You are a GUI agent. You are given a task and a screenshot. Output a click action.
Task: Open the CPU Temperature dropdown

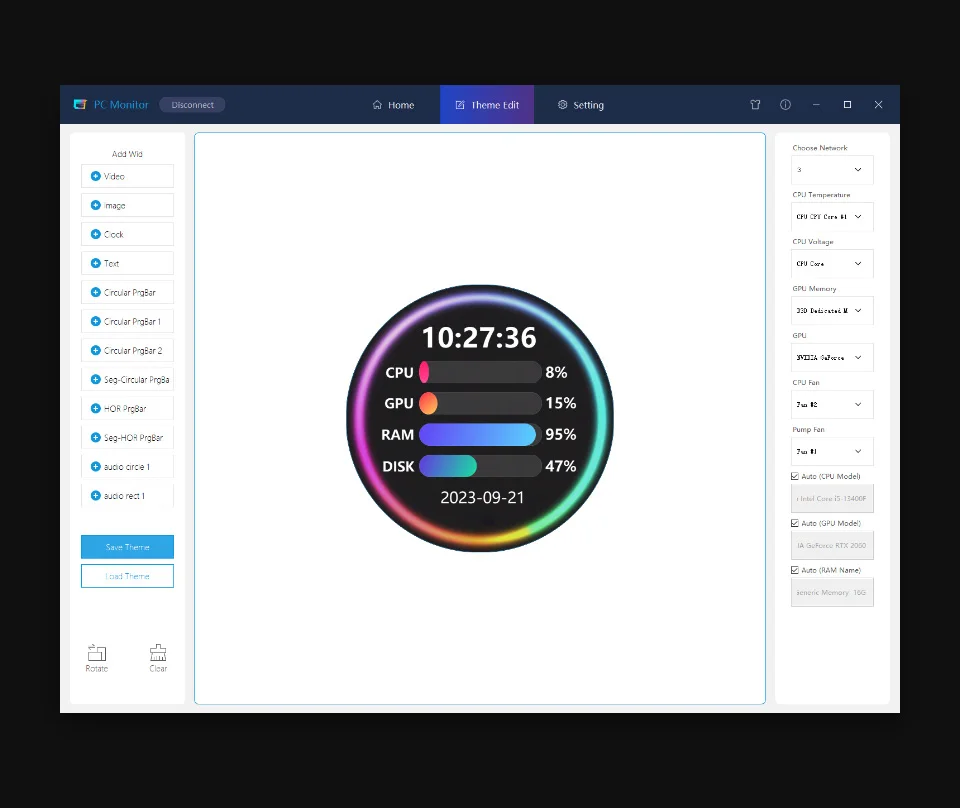click(832, 217)
